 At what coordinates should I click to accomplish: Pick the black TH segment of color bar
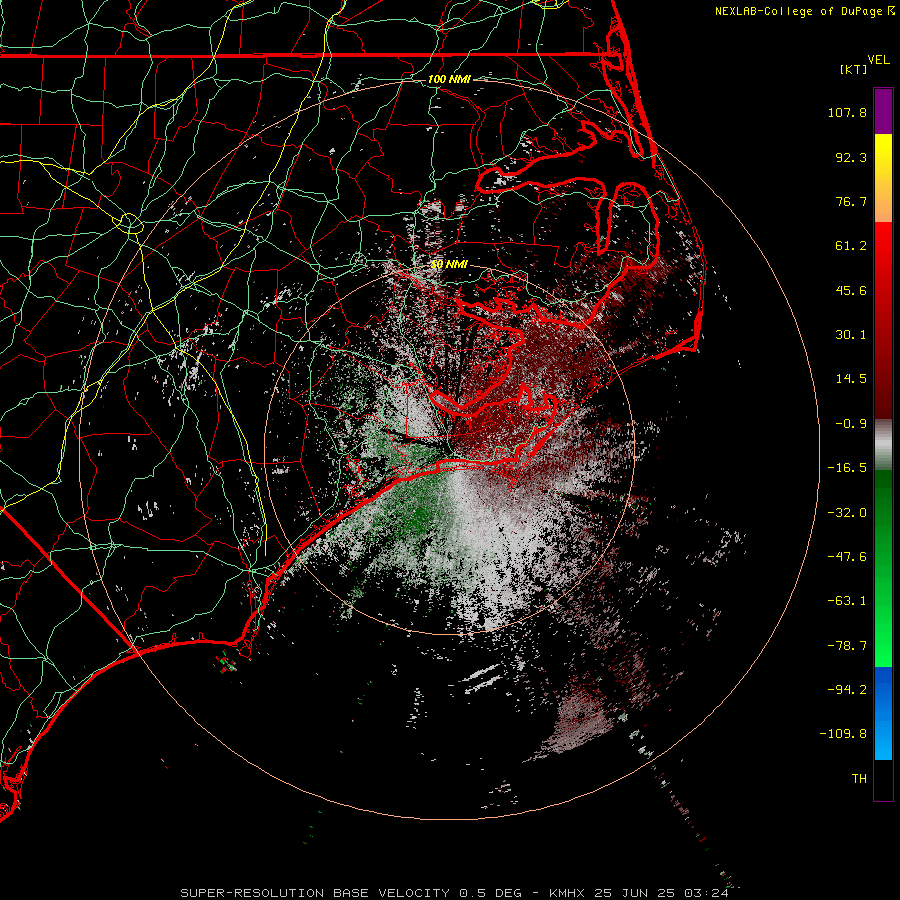point(883,779)
